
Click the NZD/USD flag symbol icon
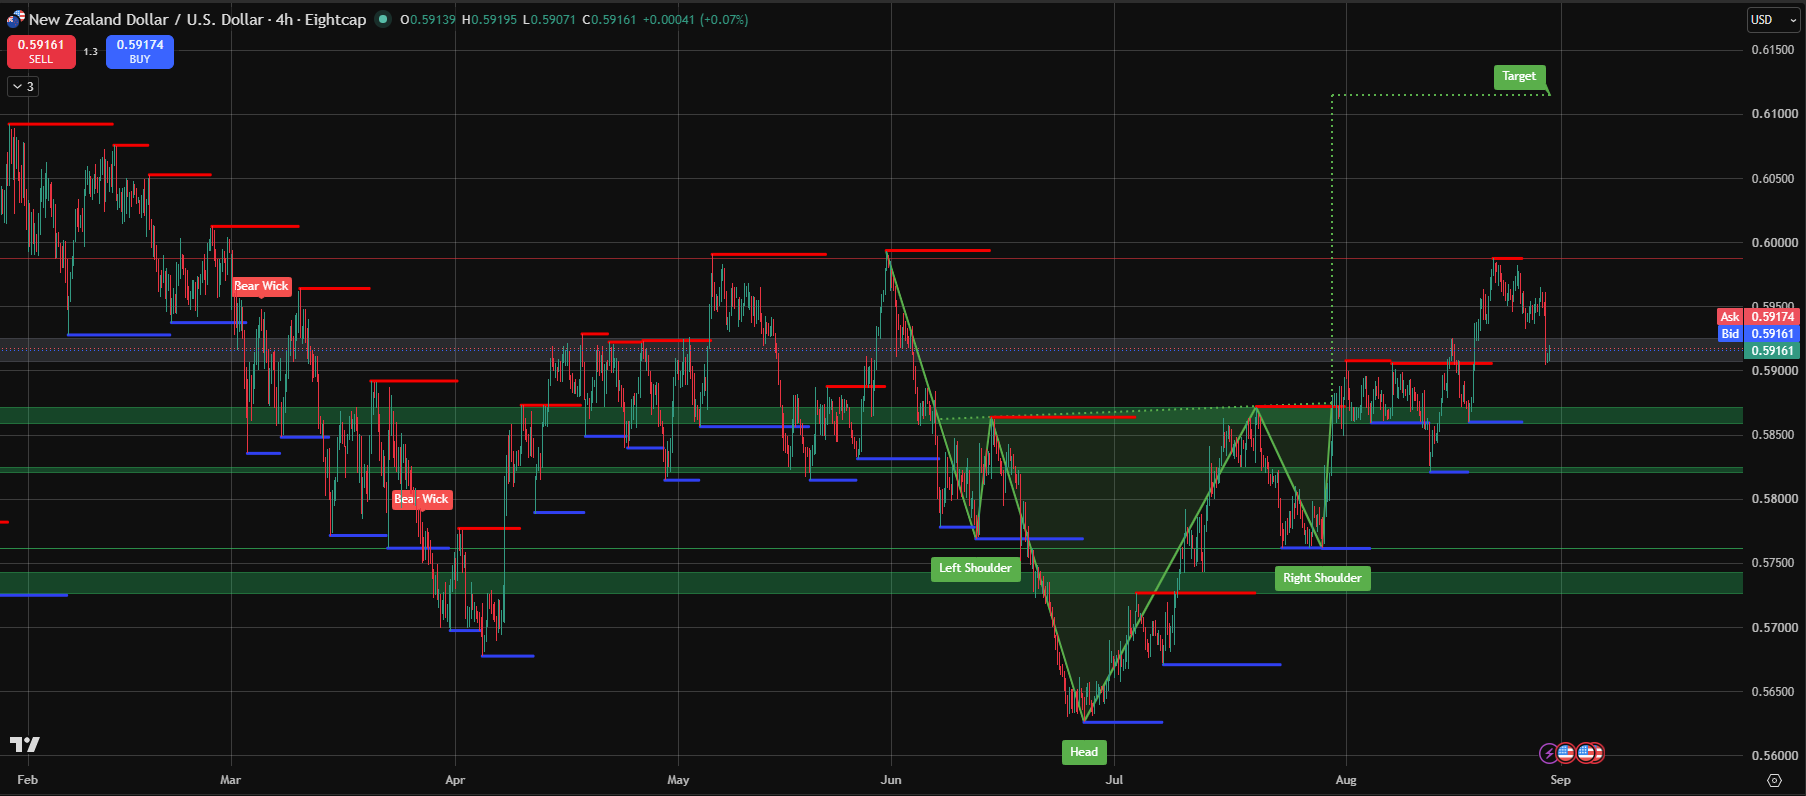(x=15, y=19)
